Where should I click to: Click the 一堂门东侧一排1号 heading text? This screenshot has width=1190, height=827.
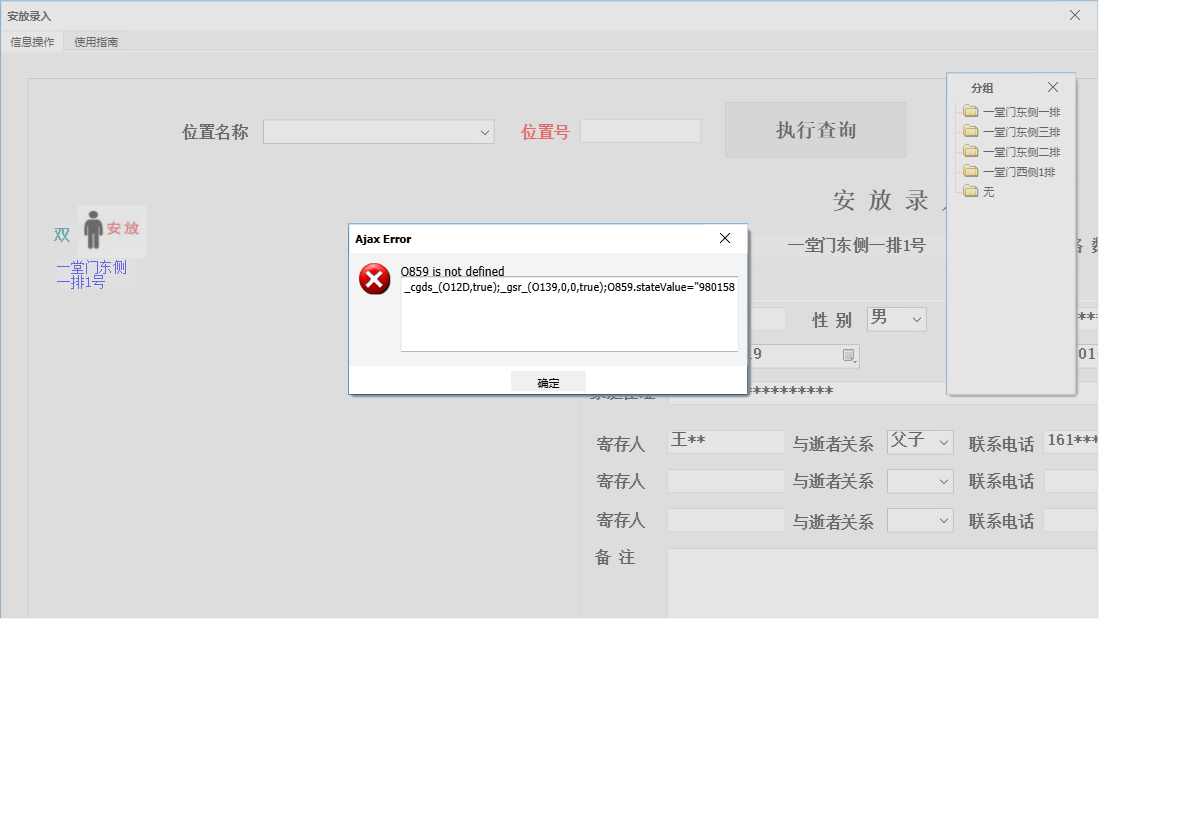tap(856, 245)
